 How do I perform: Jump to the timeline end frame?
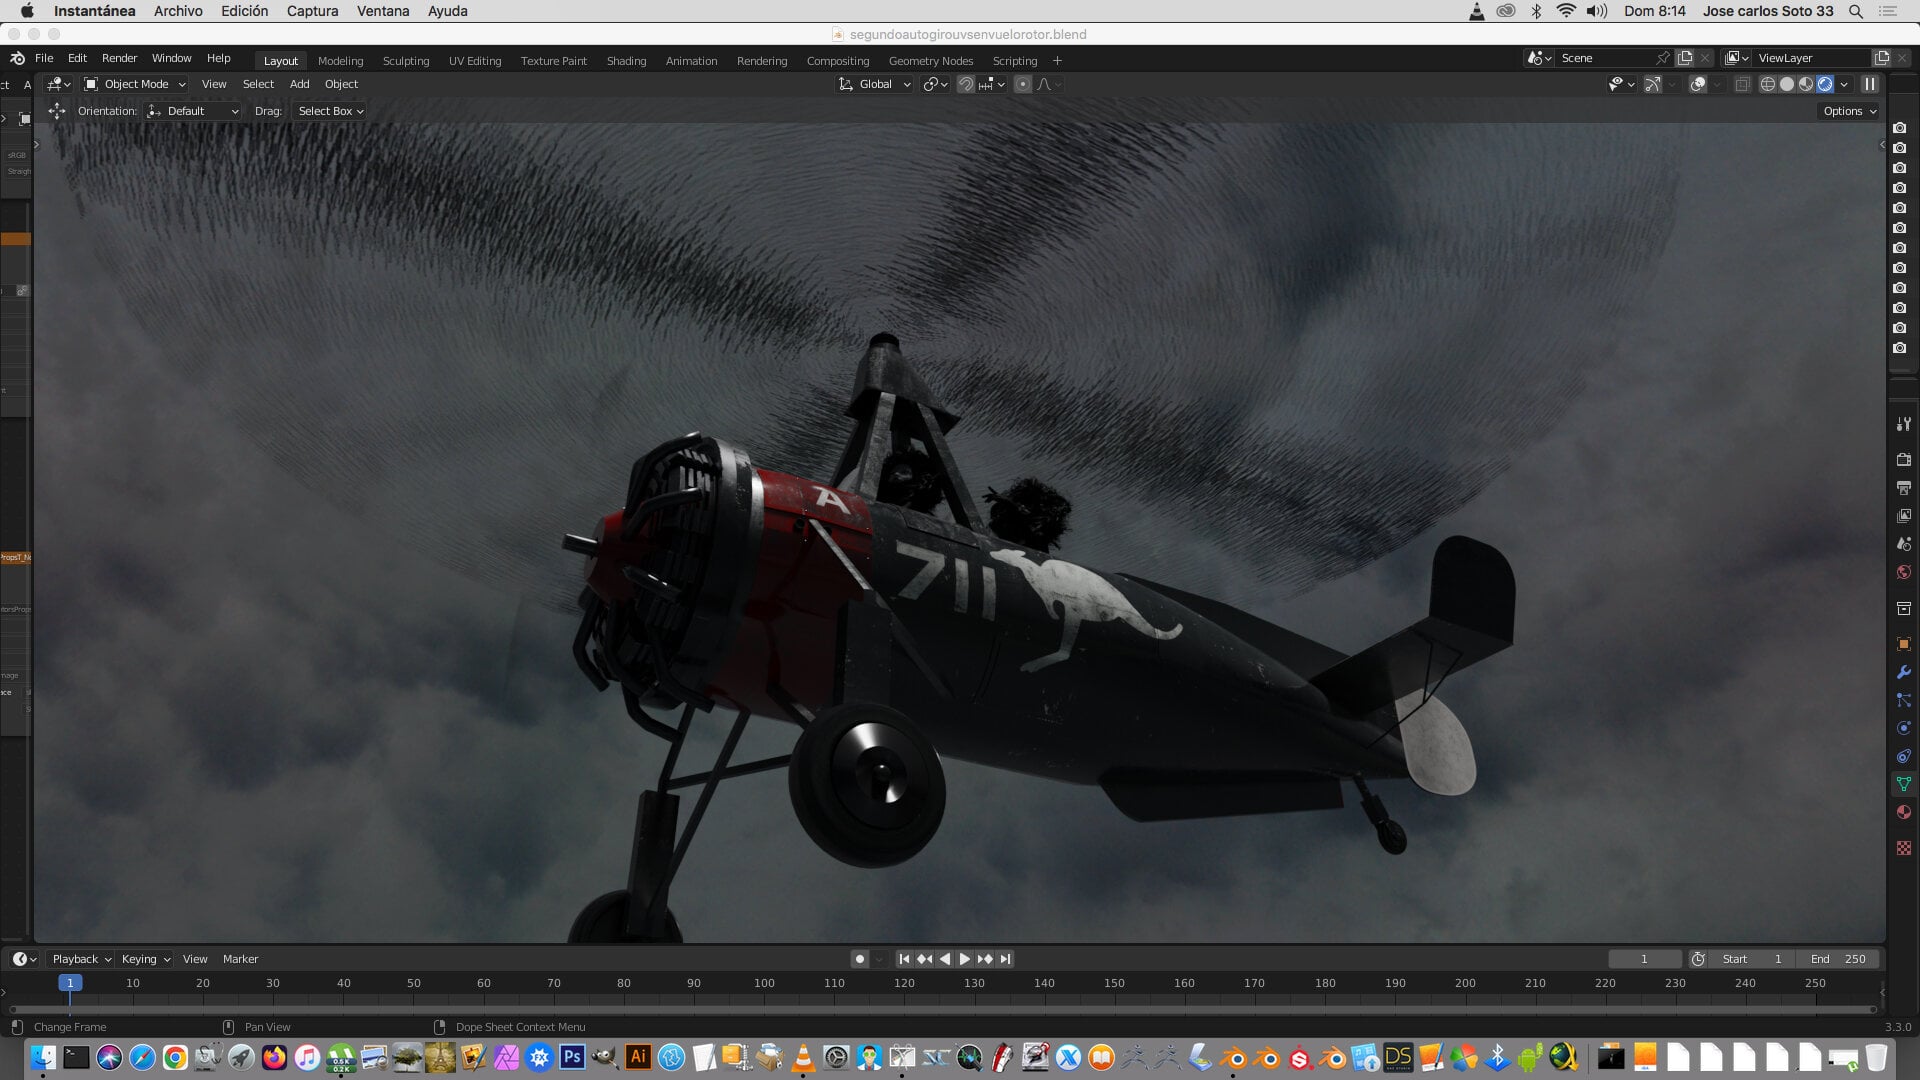click(1005, 959)
